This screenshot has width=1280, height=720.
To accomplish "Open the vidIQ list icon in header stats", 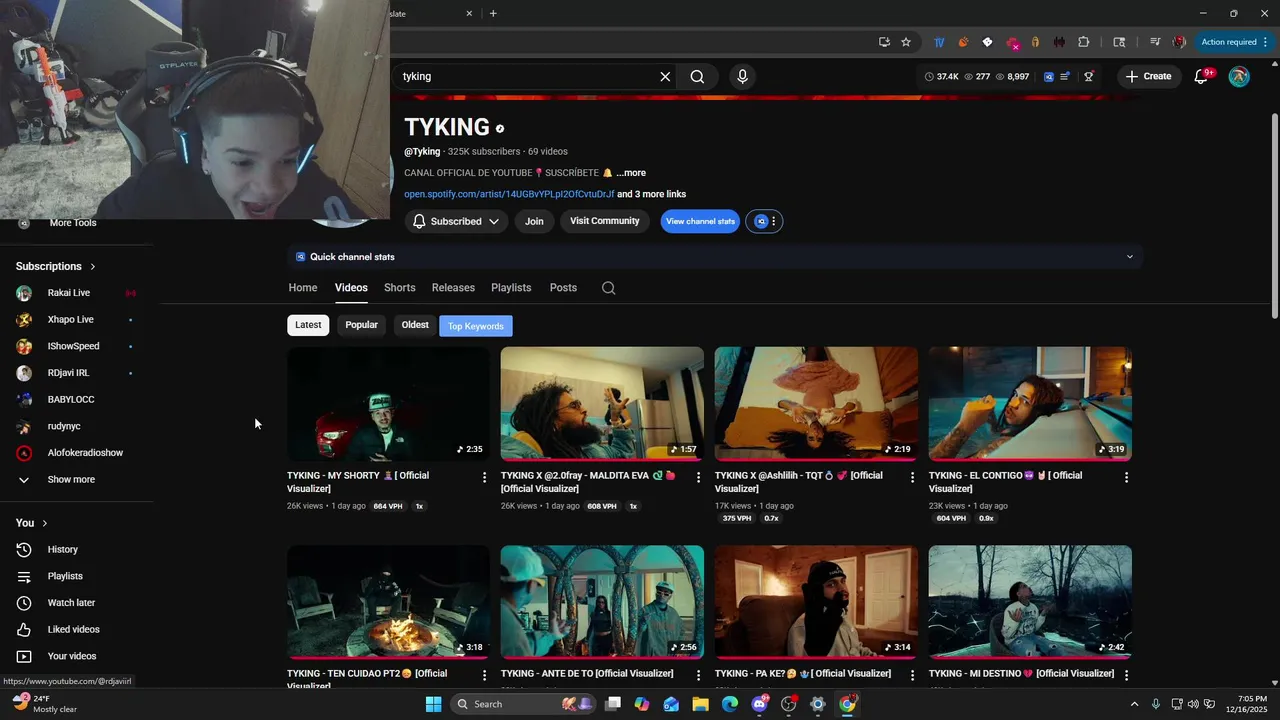I will pos(1065,76).
